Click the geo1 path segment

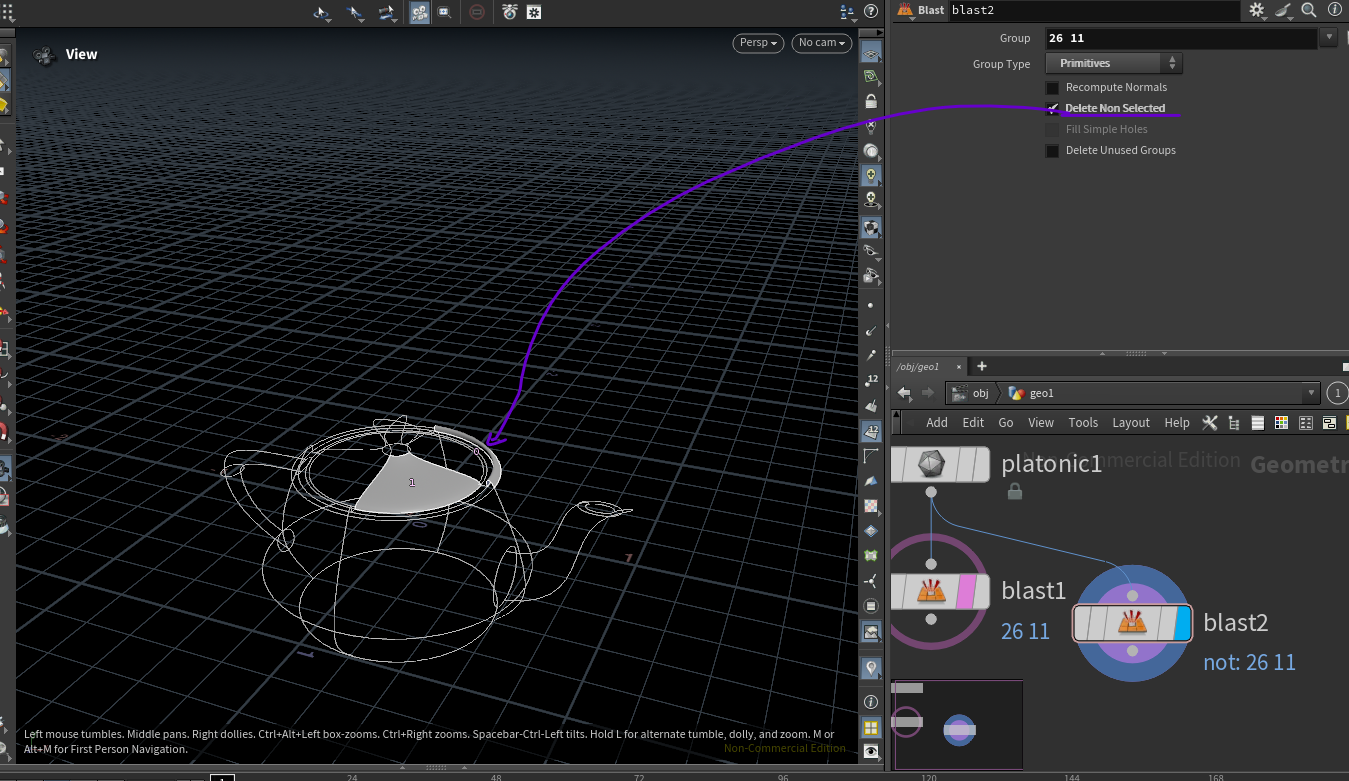(x=1032, y=393)
